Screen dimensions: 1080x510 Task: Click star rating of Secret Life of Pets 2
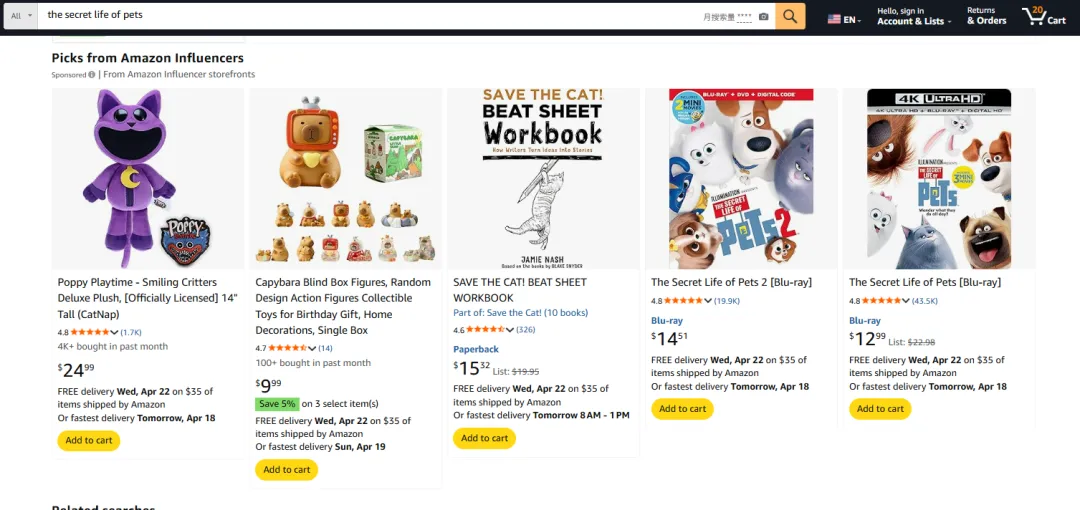pos(683,300)
